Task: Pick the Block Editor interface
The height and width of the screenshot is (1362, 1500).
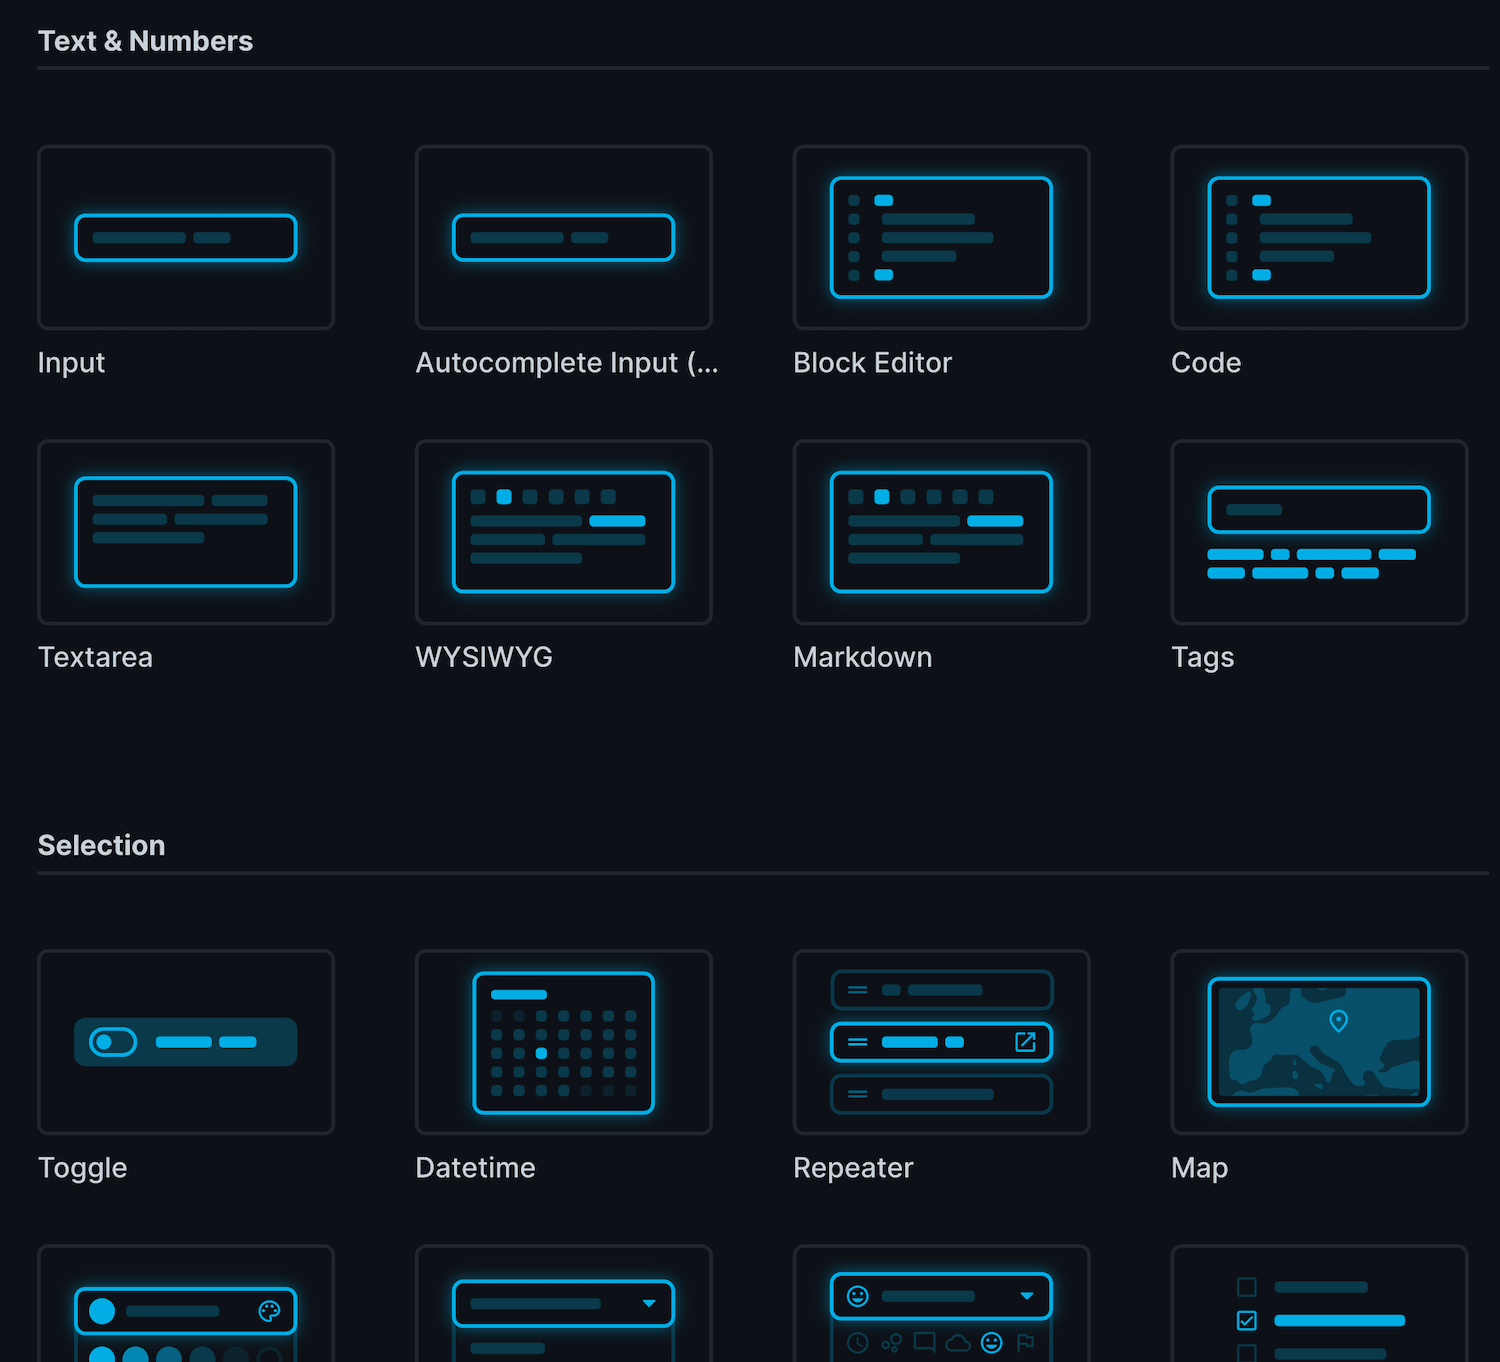Action: coord(941,238)
